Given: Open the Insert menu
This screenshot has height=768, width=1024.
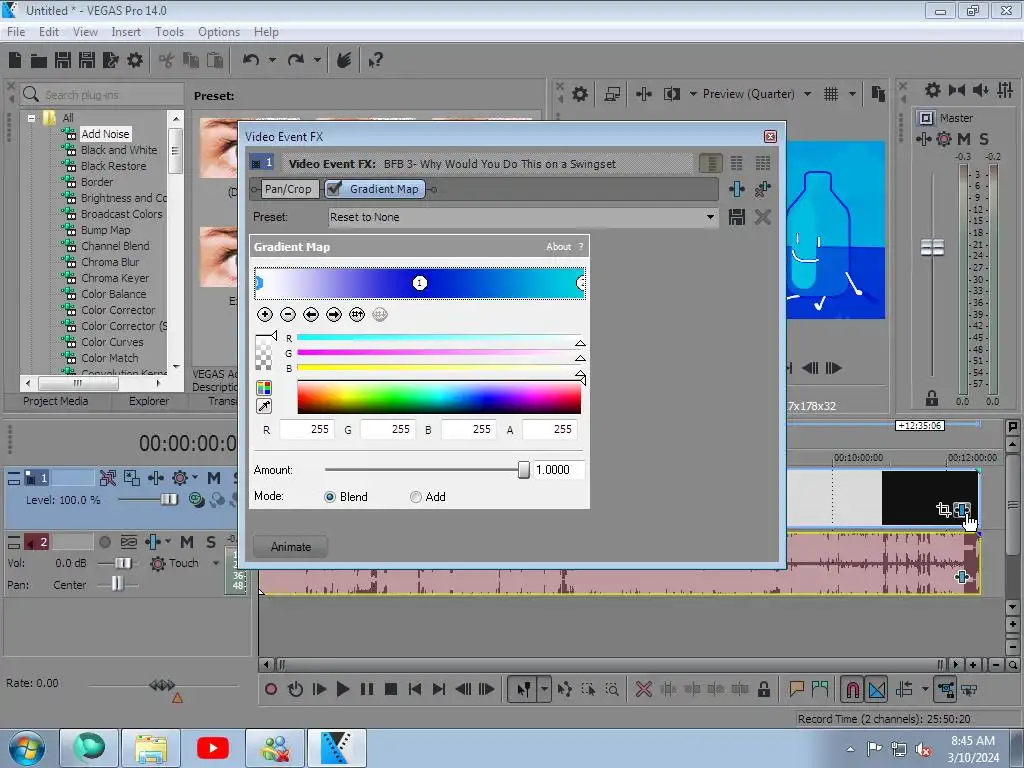Looking at the screenshot, I should pos(126,31).
